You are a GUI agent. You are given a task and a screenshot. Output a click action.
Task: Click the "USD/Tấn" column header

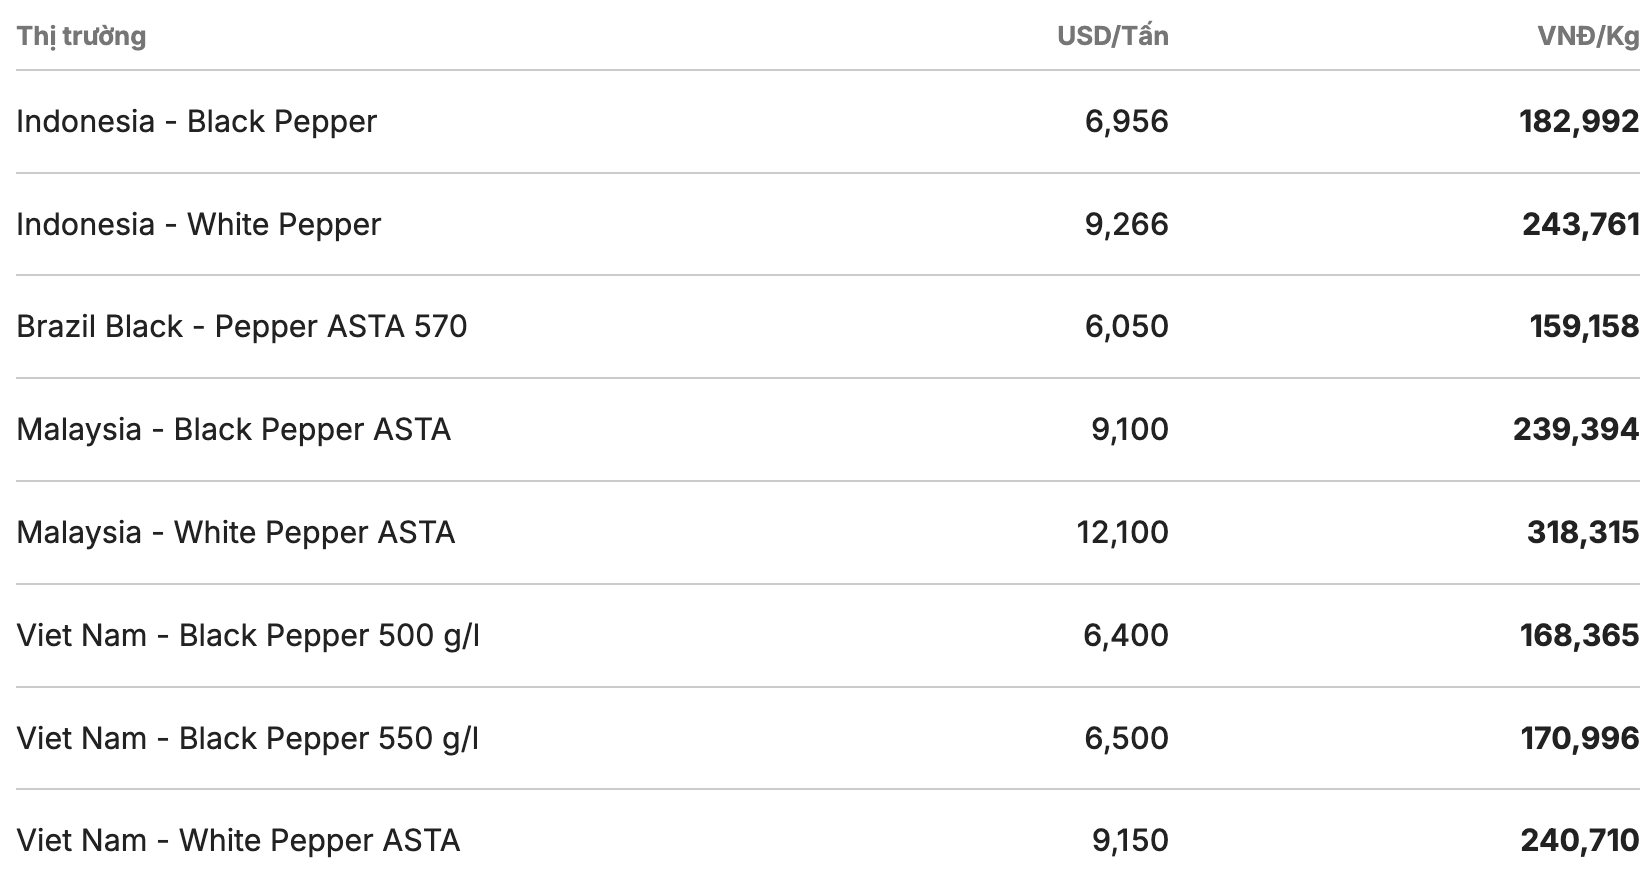point(1112,36)
